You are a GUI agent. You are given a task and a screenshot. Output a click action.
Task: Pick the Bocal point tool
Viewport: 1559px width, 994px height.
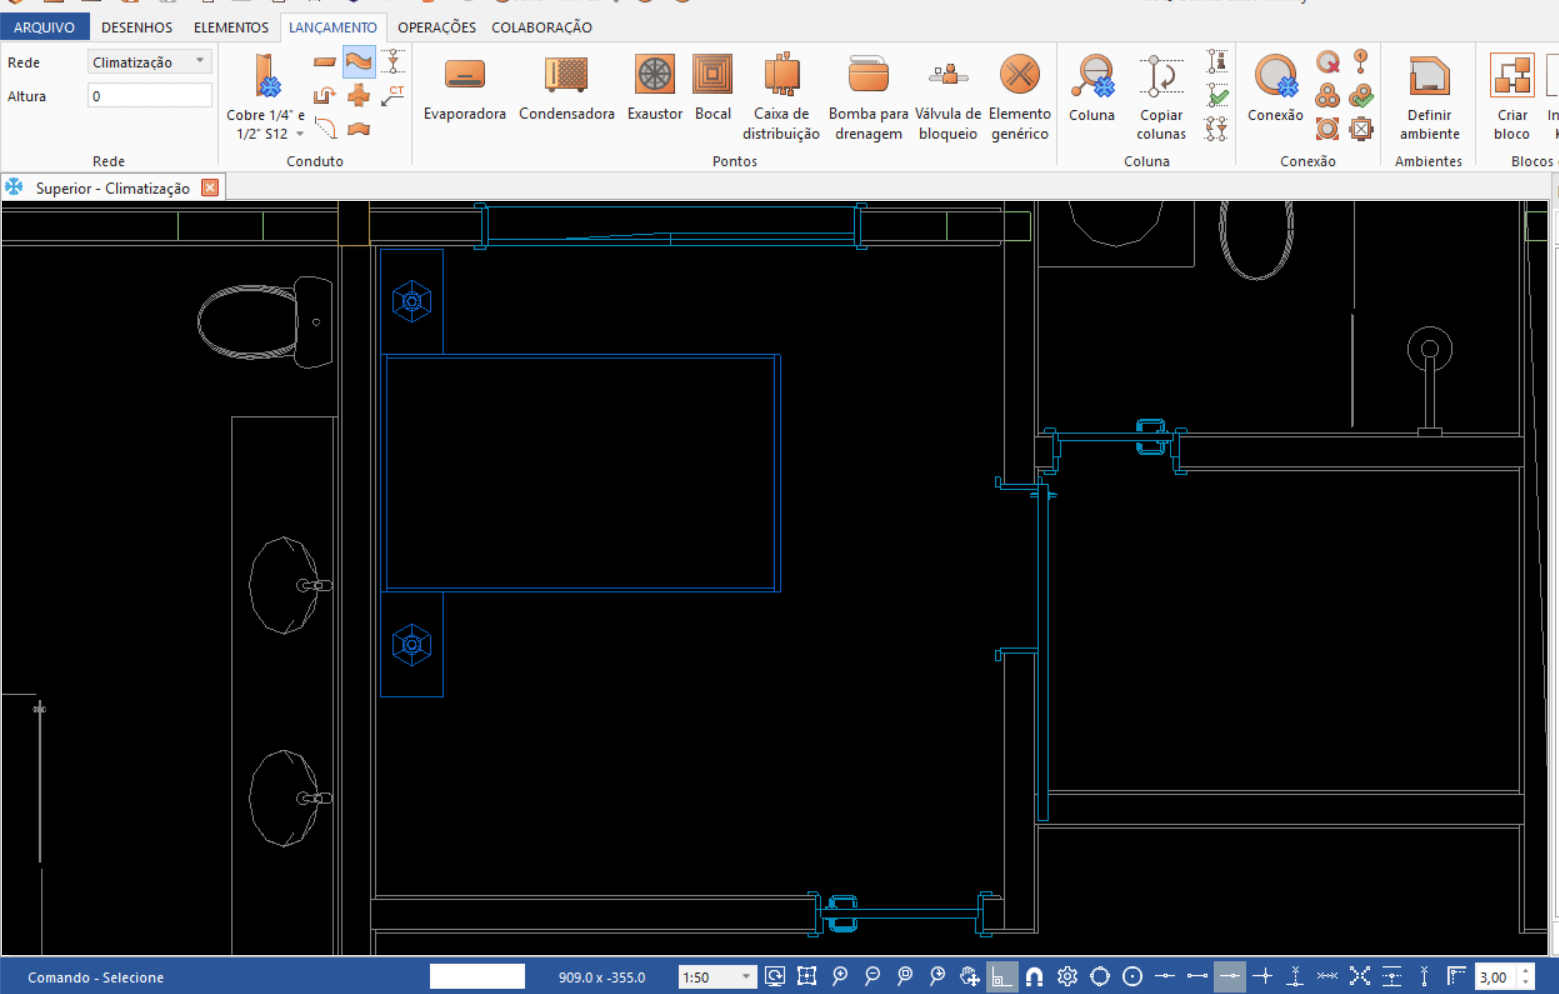pyautogui.click(x=713, y=88)
